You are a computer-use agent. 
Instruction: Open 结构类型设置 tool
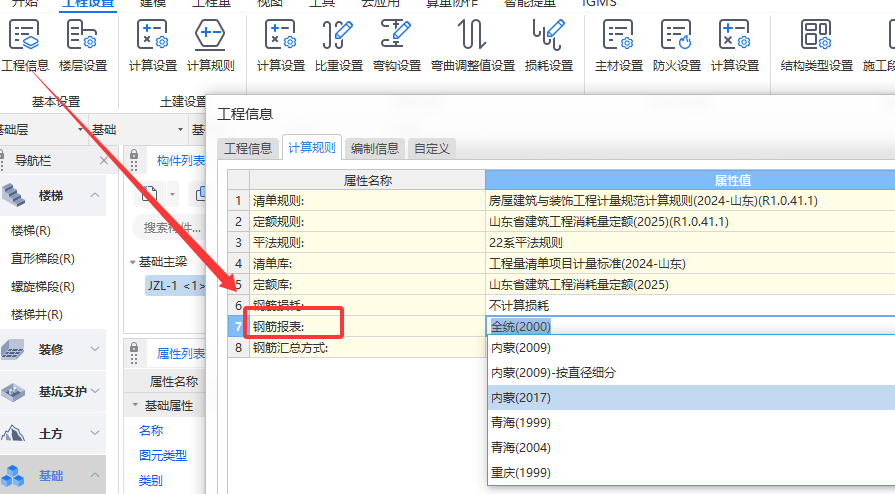pyautogui.click(x=816, y=46)
